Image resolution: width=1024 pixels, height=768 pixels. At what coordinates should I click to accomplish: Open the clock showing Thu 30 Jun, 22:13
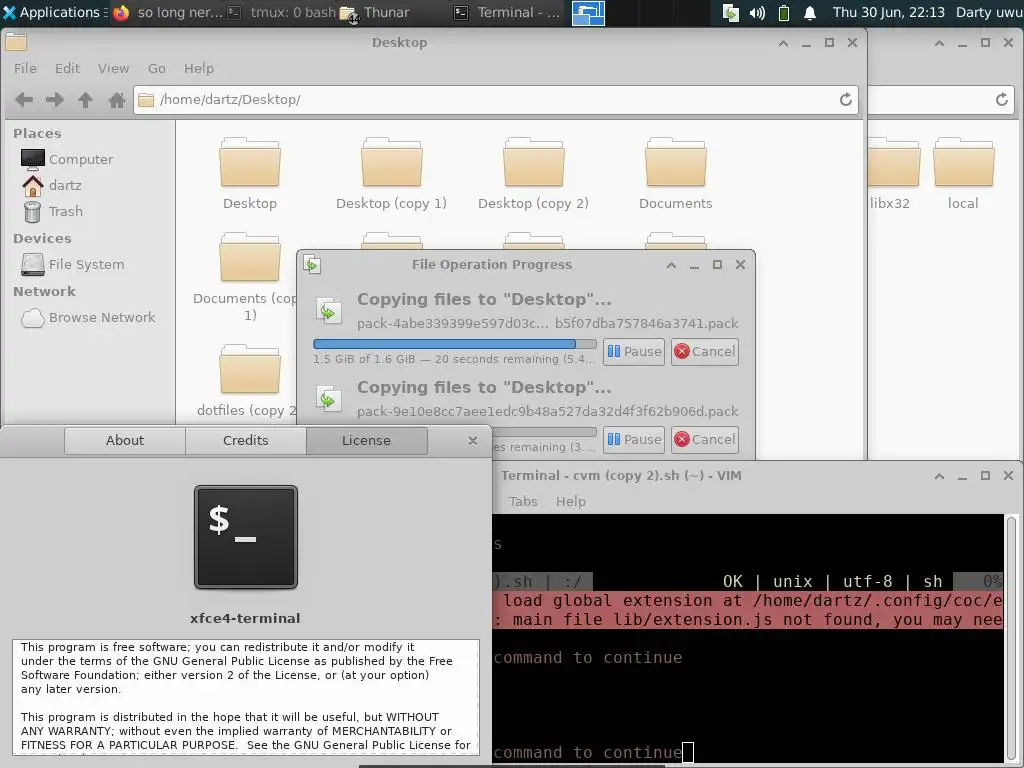tap(889, 12)
